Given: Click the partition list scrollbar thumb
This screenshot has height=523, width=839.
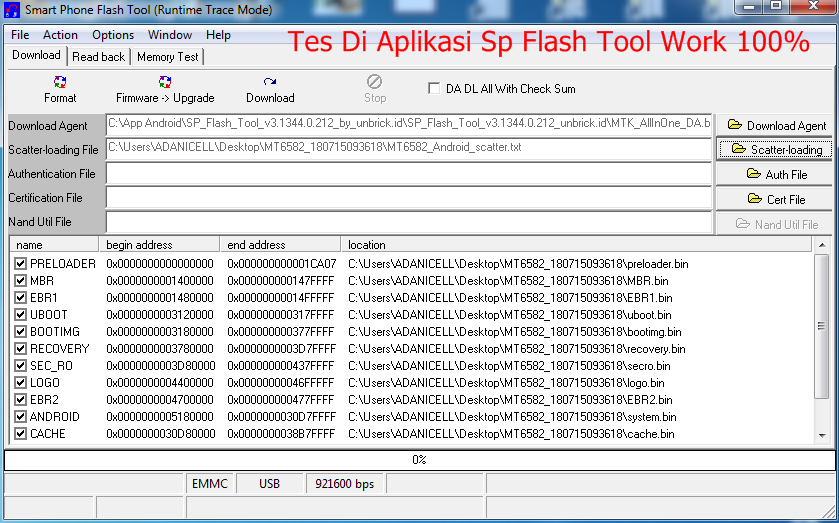Looking at the screenshot, I should (822, 326).
